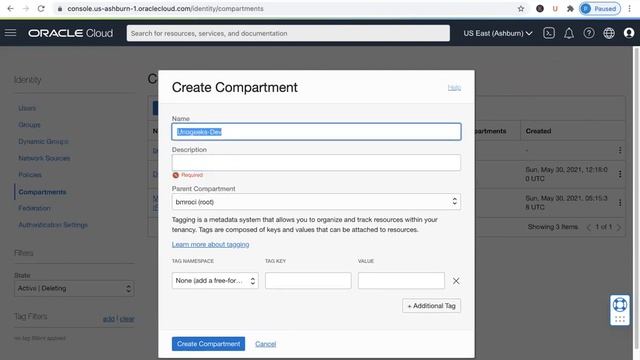Open the State filter dropdown
The width and height of the screenshot is (640, 360).
tap(74, 288)
